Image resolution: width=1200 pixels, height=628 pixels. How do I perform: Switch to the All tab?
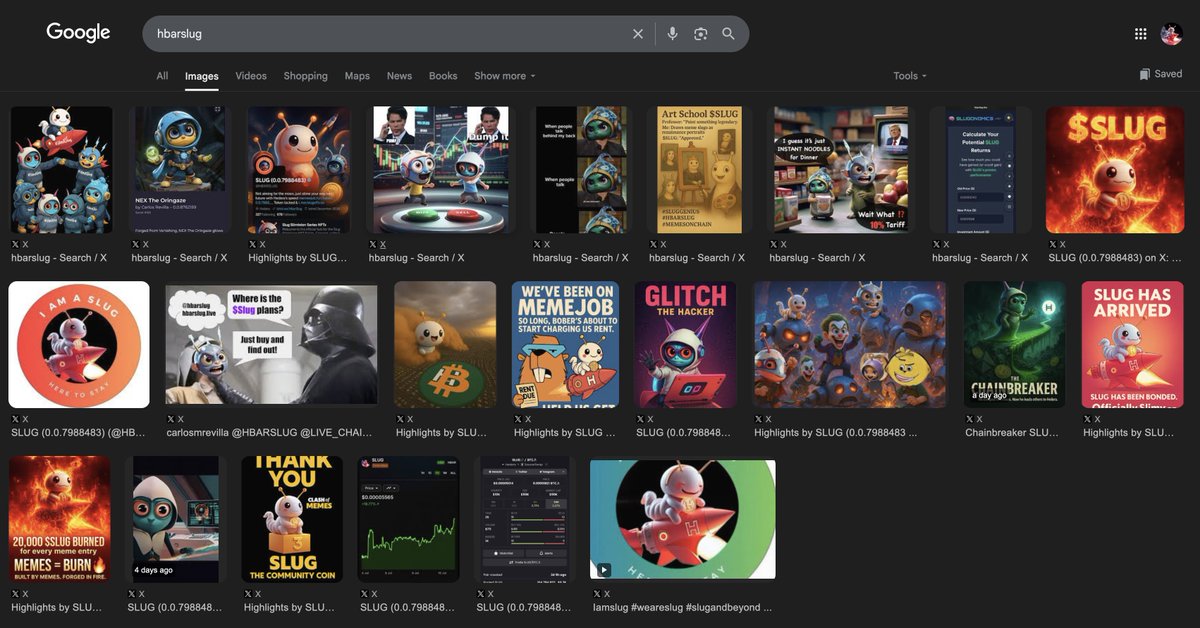pyautogui.click(x=162, y=76)
